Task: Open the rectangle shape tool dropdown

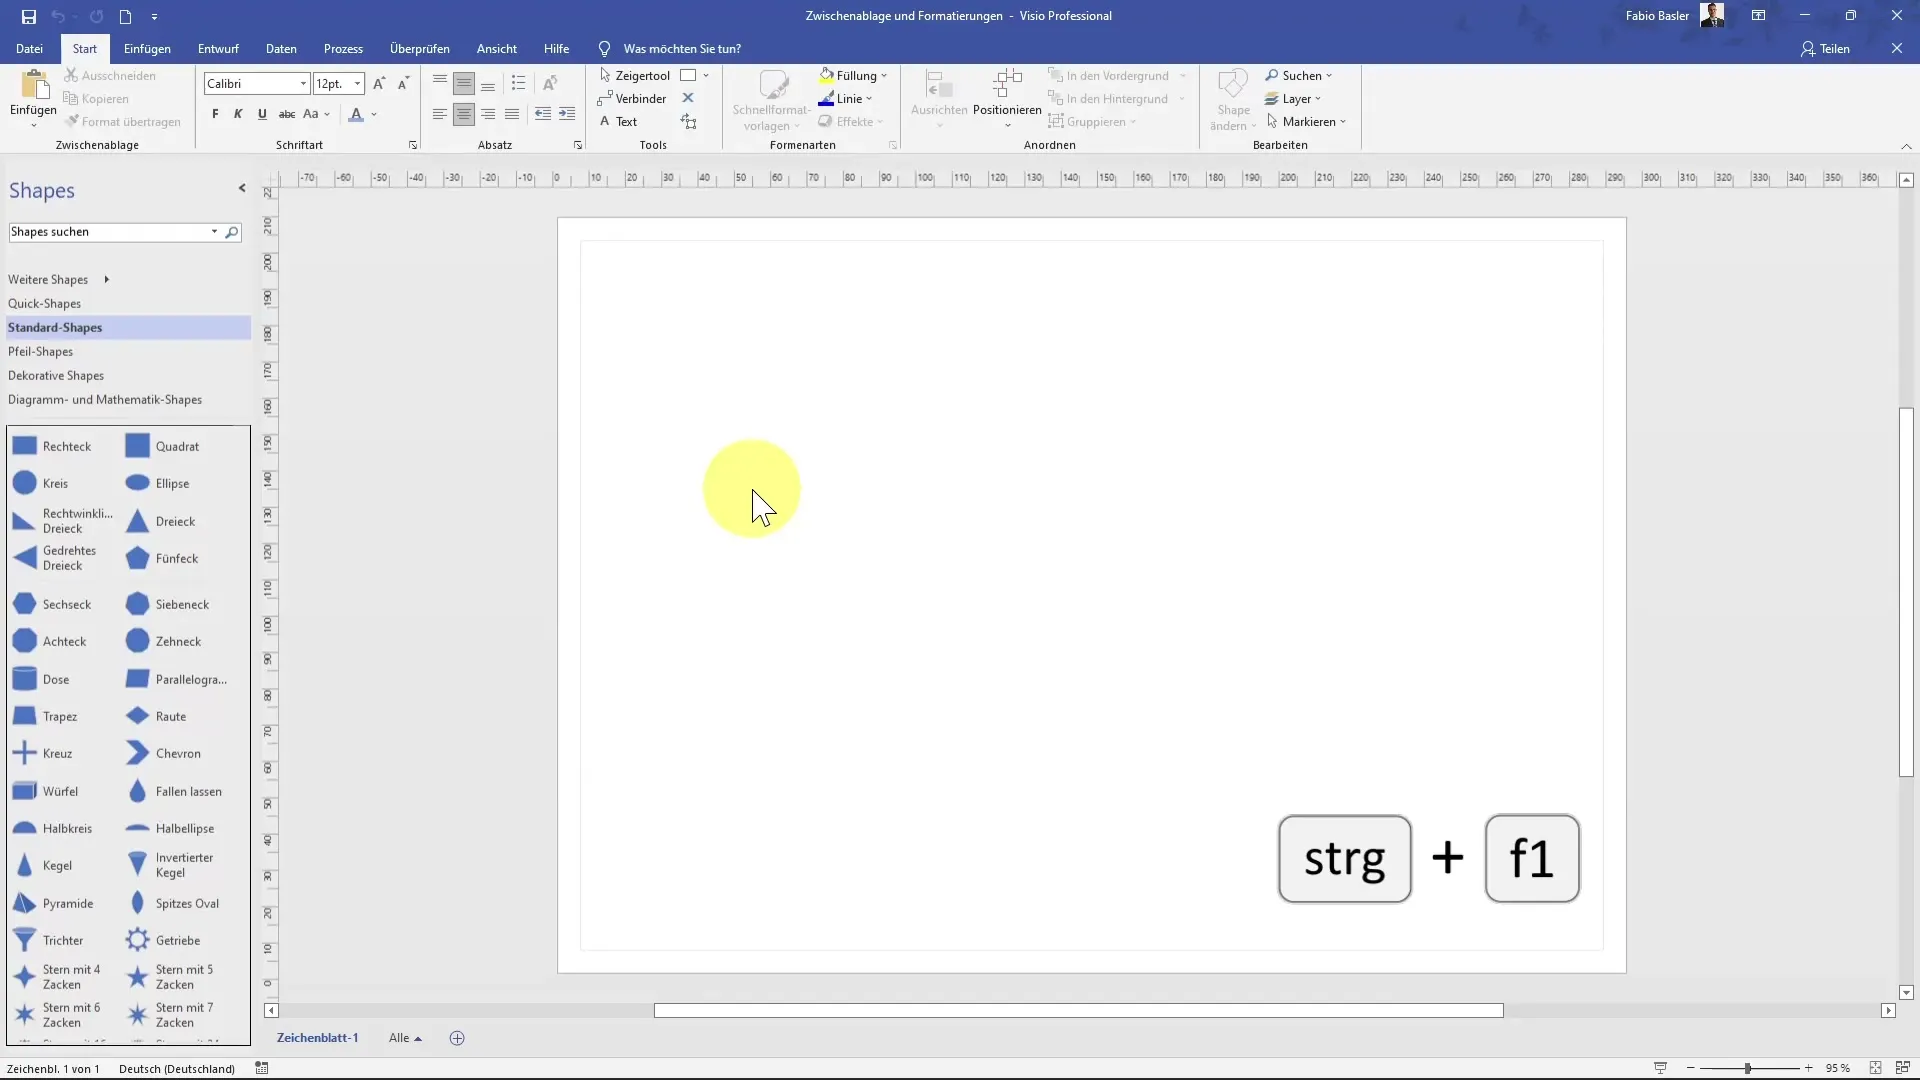Action: click(706, 76)
